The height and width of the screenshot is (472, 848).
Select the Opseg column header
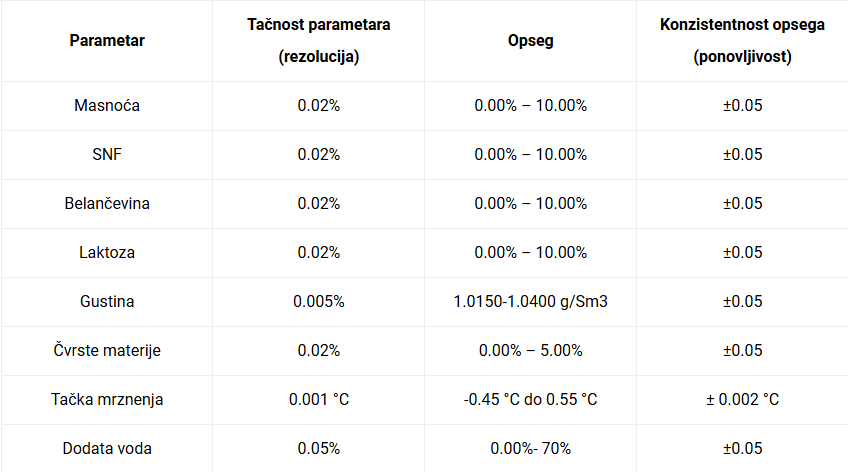pyautogui.click(x=530, y=41)
